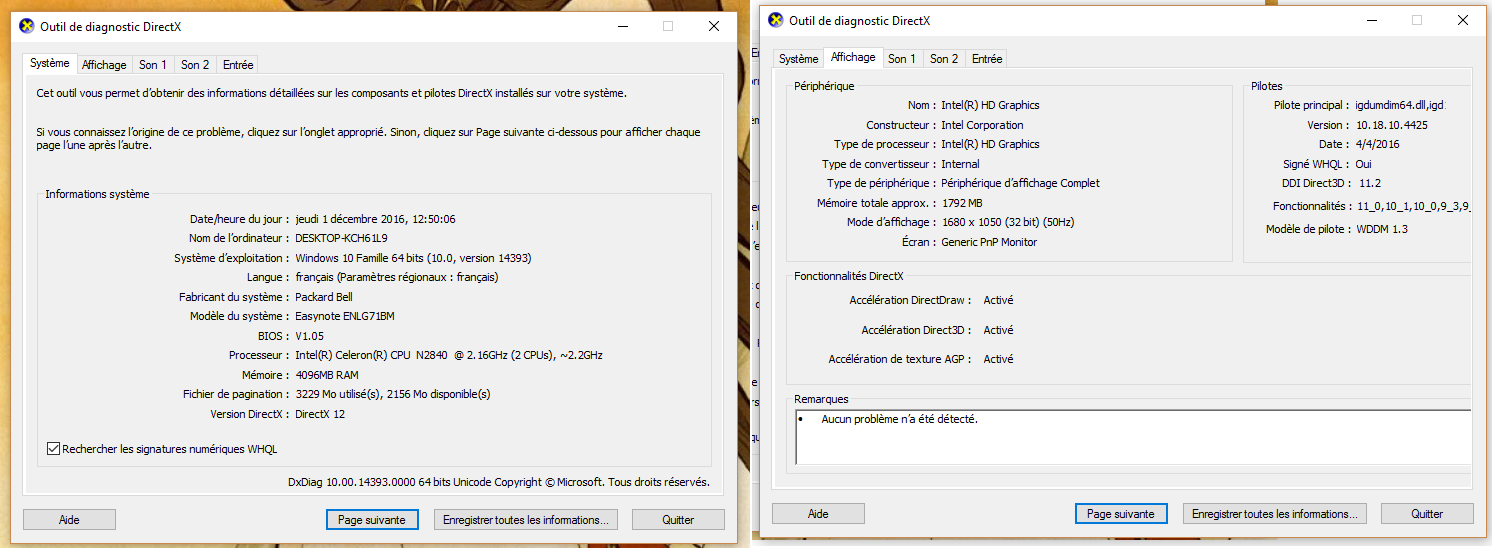Click AGP texture acceleration Activé value
Screen dimensions: 1492x548
(998, 359)
